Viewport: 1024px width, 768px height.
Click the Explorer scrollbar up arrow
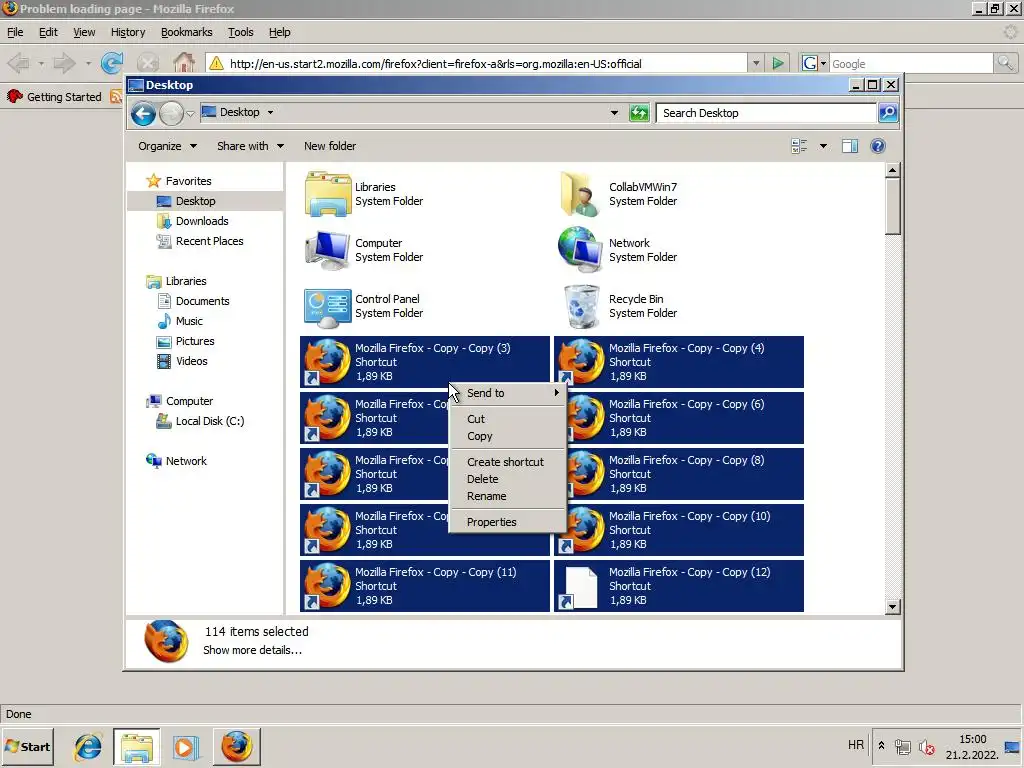coord(893,170)
